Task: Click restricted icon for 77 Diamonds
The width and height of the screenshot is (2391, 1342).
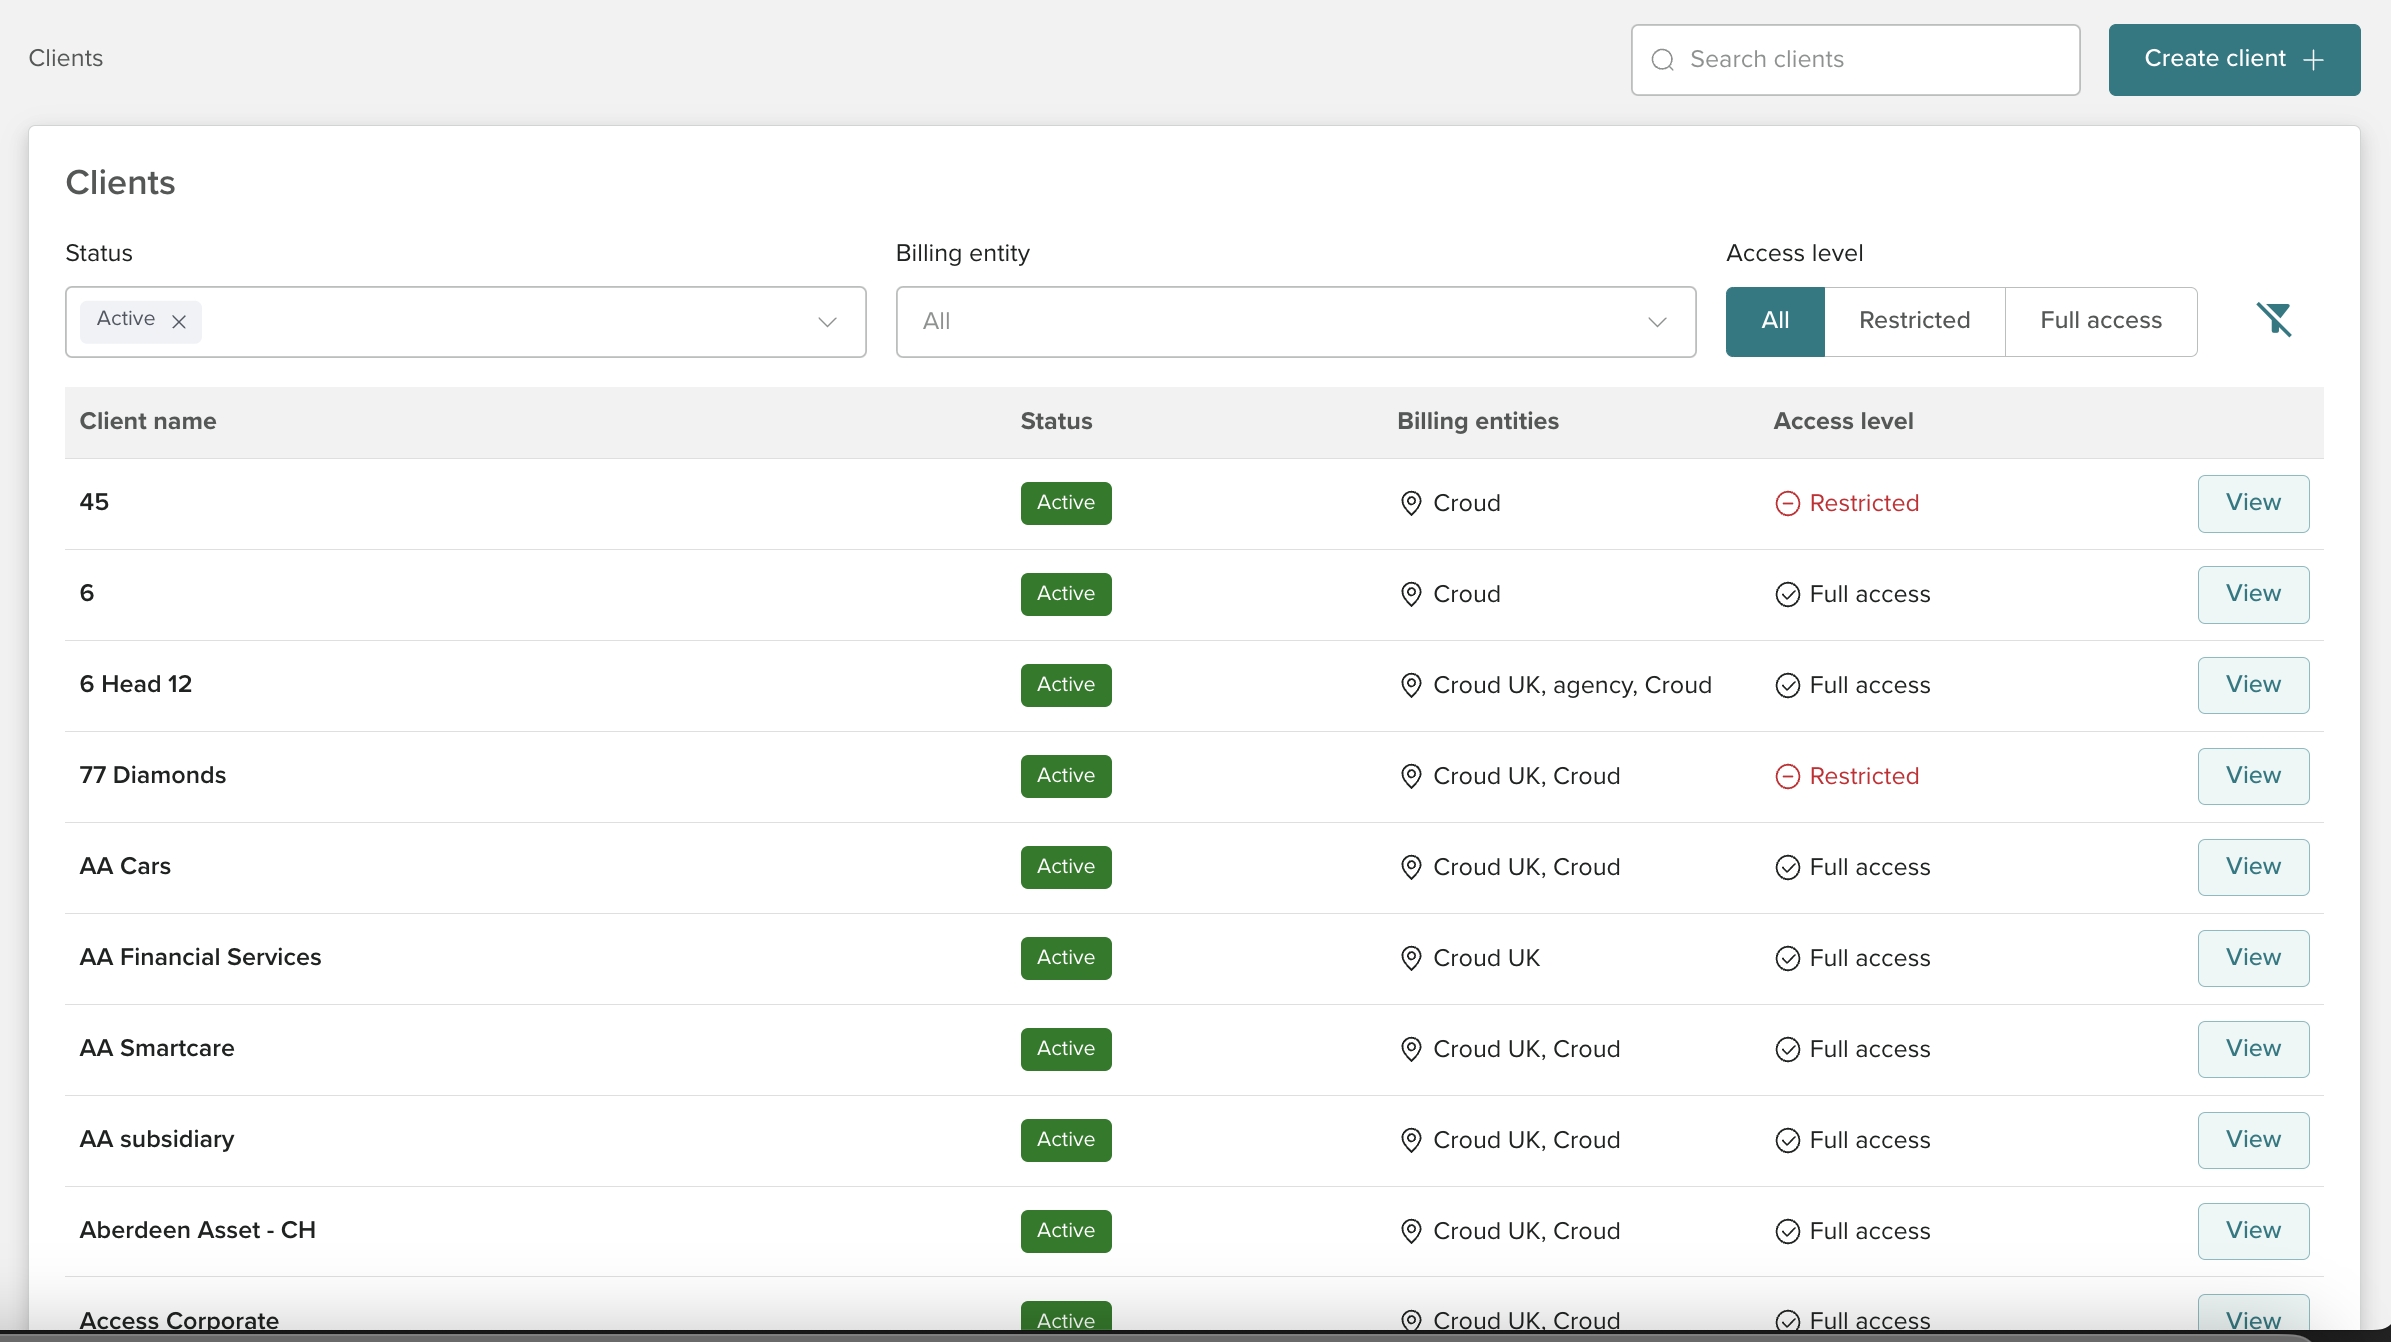Action: pos(1787,776)
